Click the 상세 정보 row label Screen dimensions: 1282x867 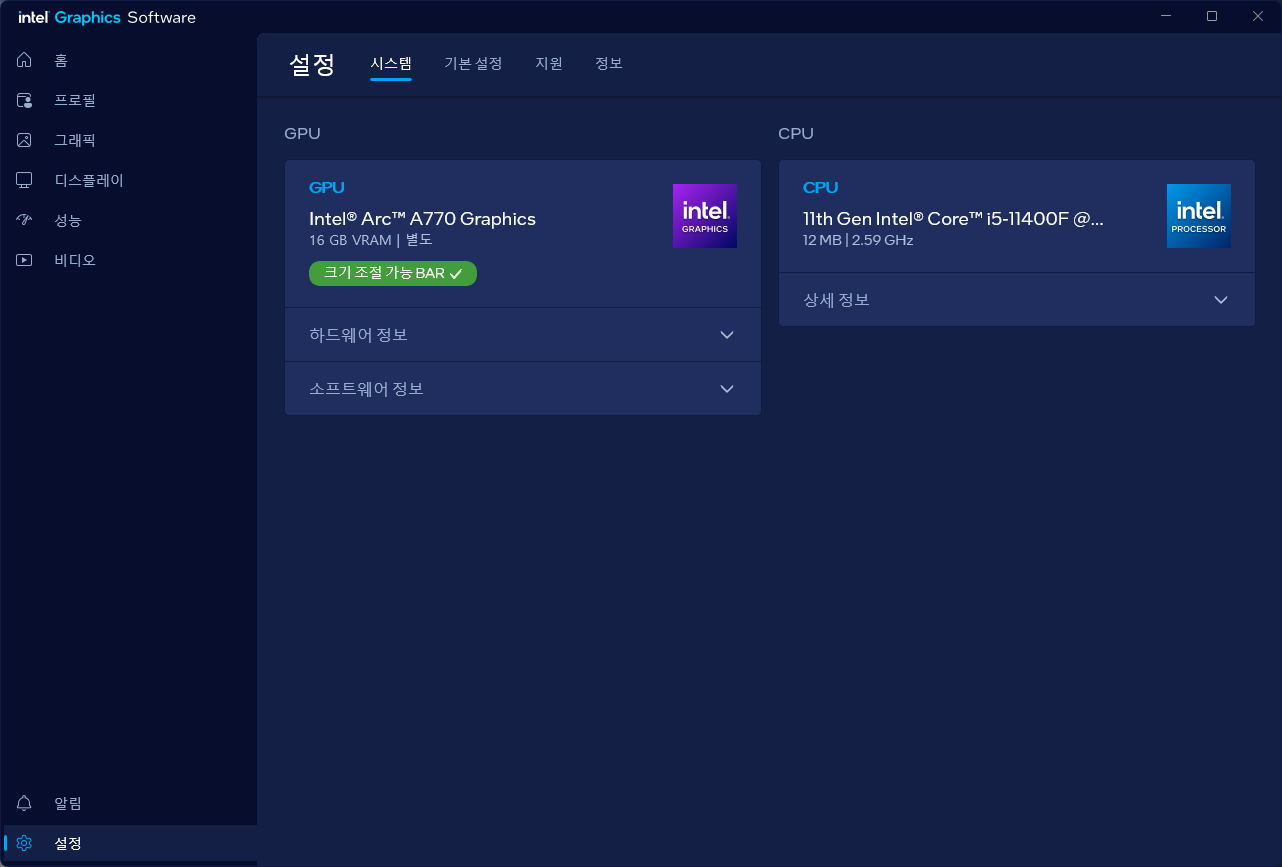[x=837, y=300]
